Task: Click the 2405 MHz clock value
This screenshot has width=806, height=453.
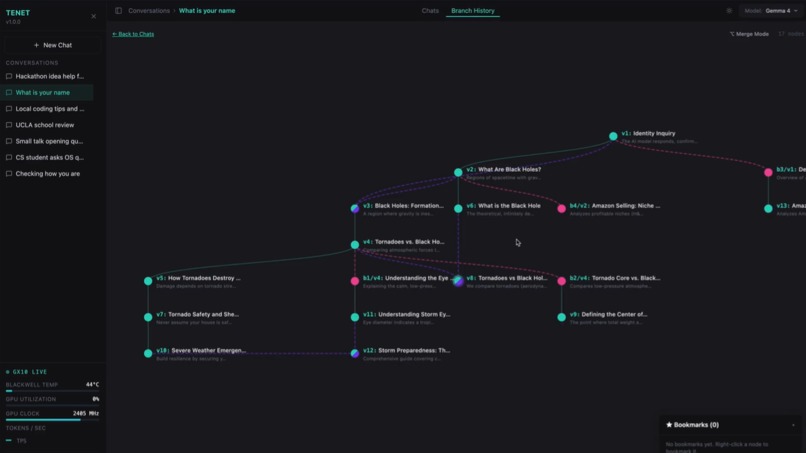Action: pos(86,413)
